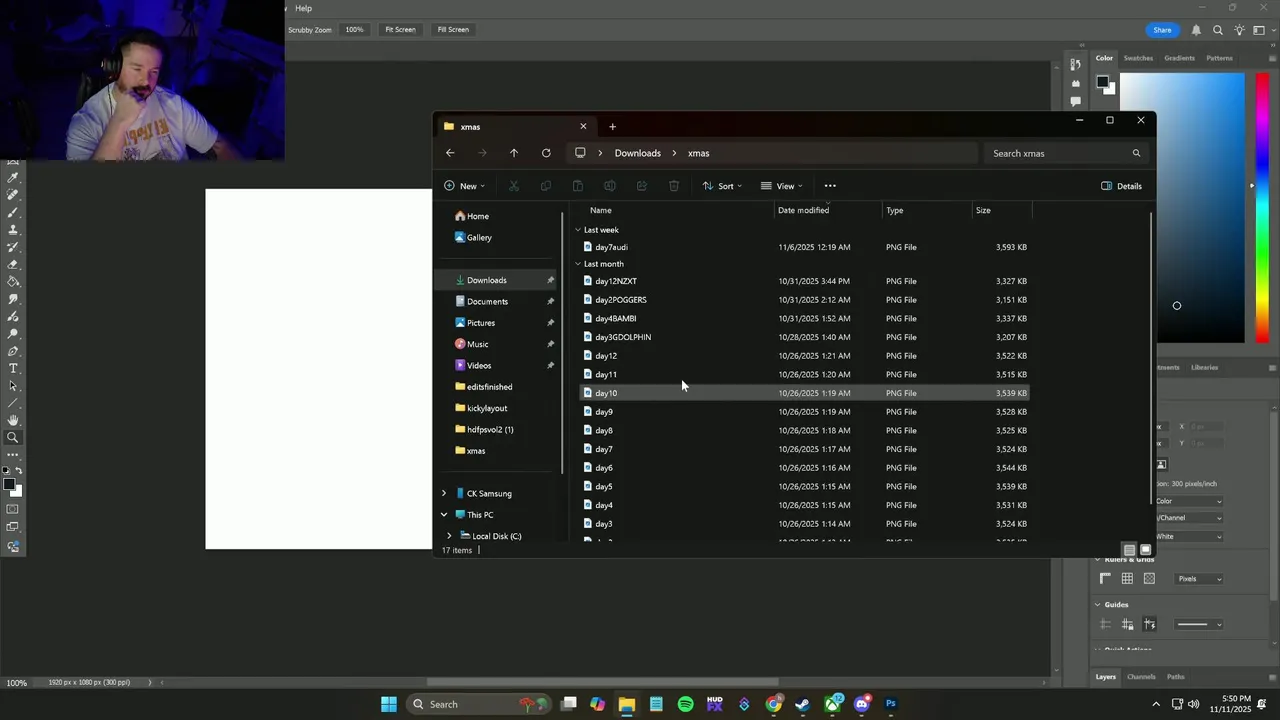Select the Pen tool in Photoshop
1280x720 pixels.
pyautogui.click(x=13, y=351)
